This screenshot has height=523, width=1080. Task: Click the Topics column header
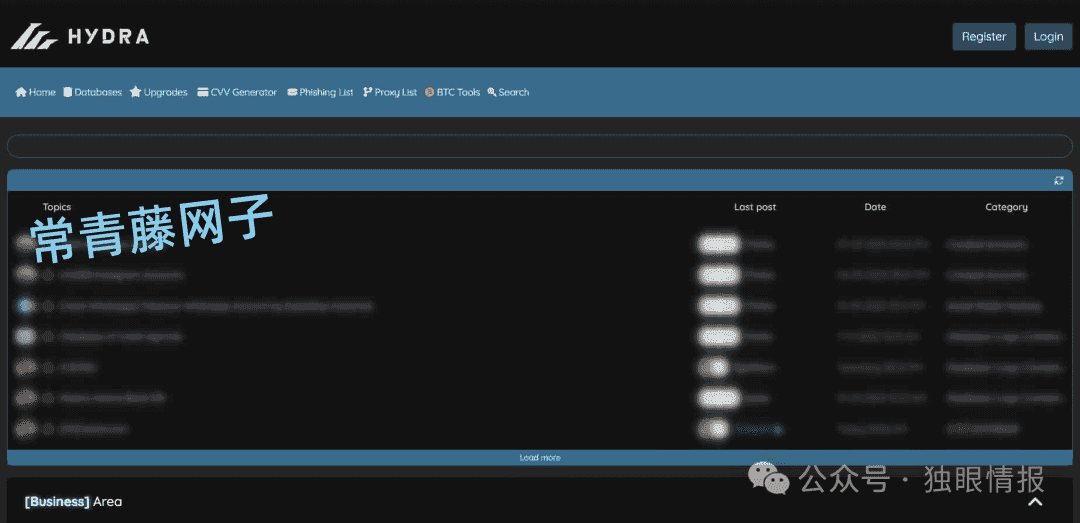(57, 207)
